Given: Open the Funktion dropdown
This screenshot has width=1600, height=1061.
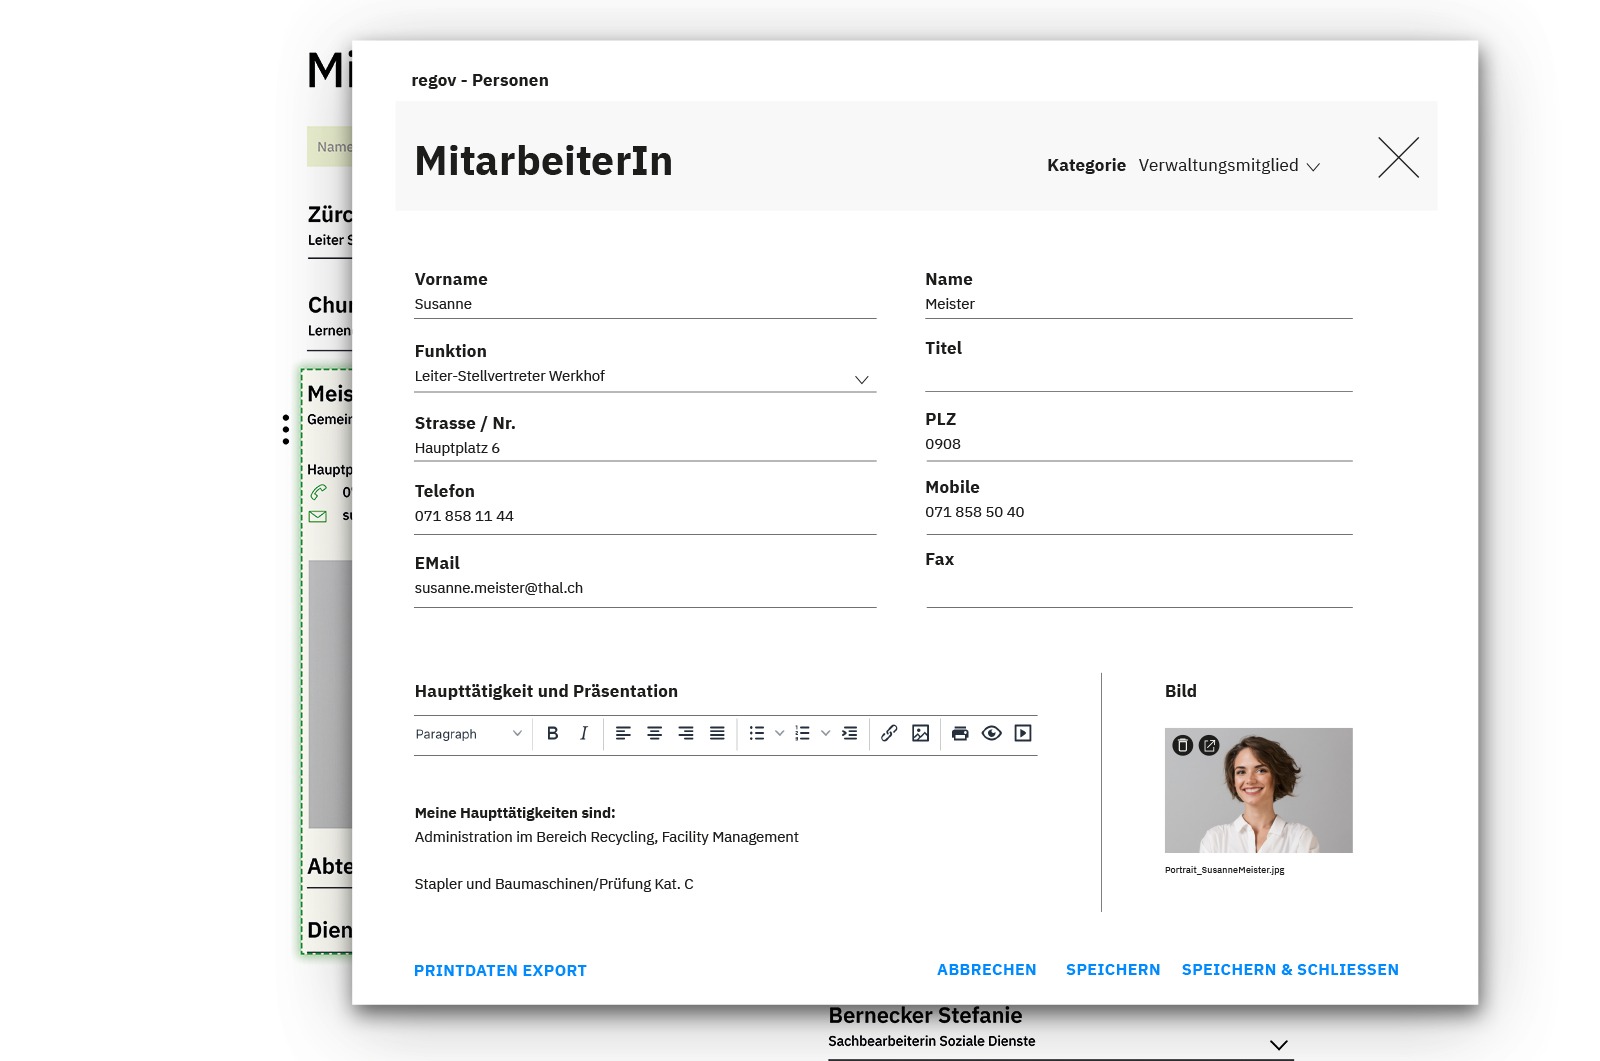Looking at the screenshot, I should click(862, 379).
